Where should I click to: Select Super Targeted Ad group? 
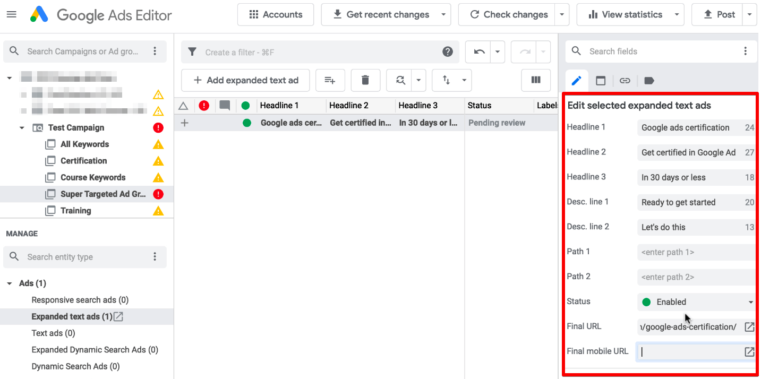click(103, 194)
